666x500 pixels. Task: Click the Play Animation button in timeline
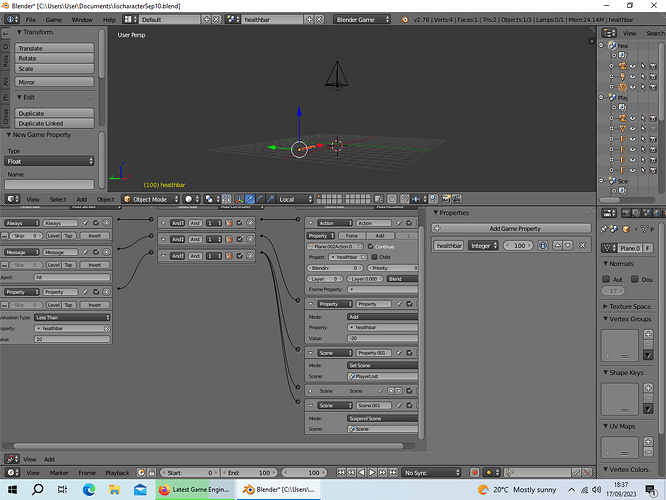tap(372, 472)
